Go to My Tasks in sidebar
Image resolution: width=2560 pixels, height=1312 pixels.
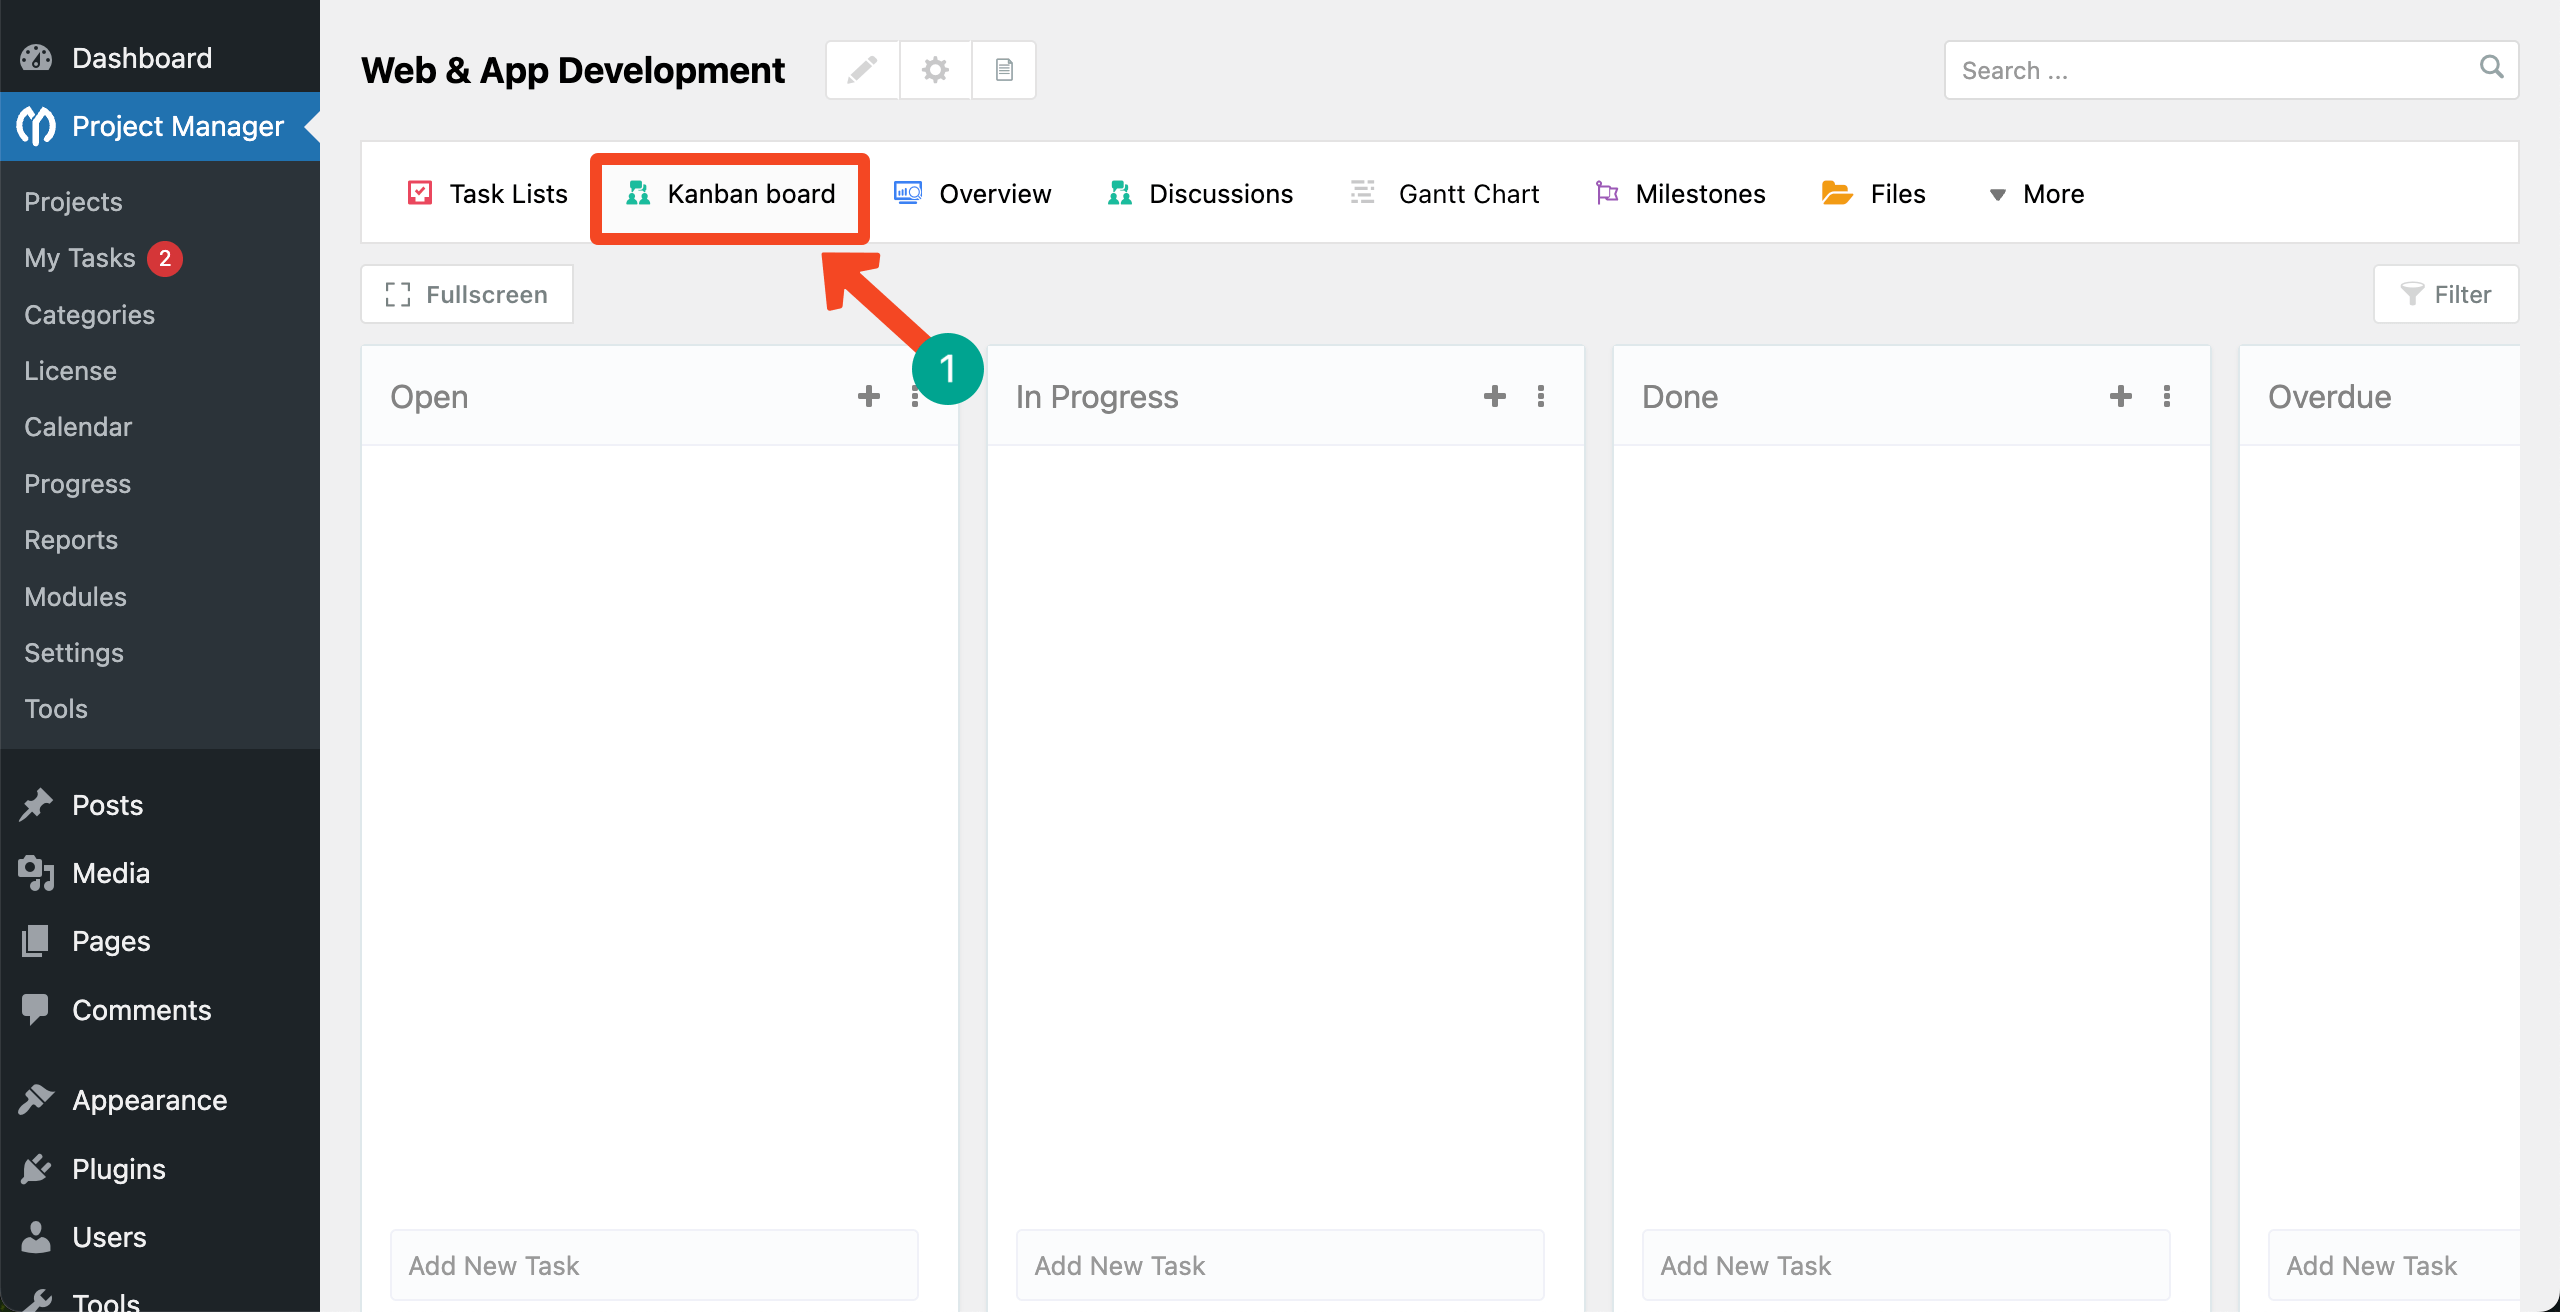coord(80,258)
